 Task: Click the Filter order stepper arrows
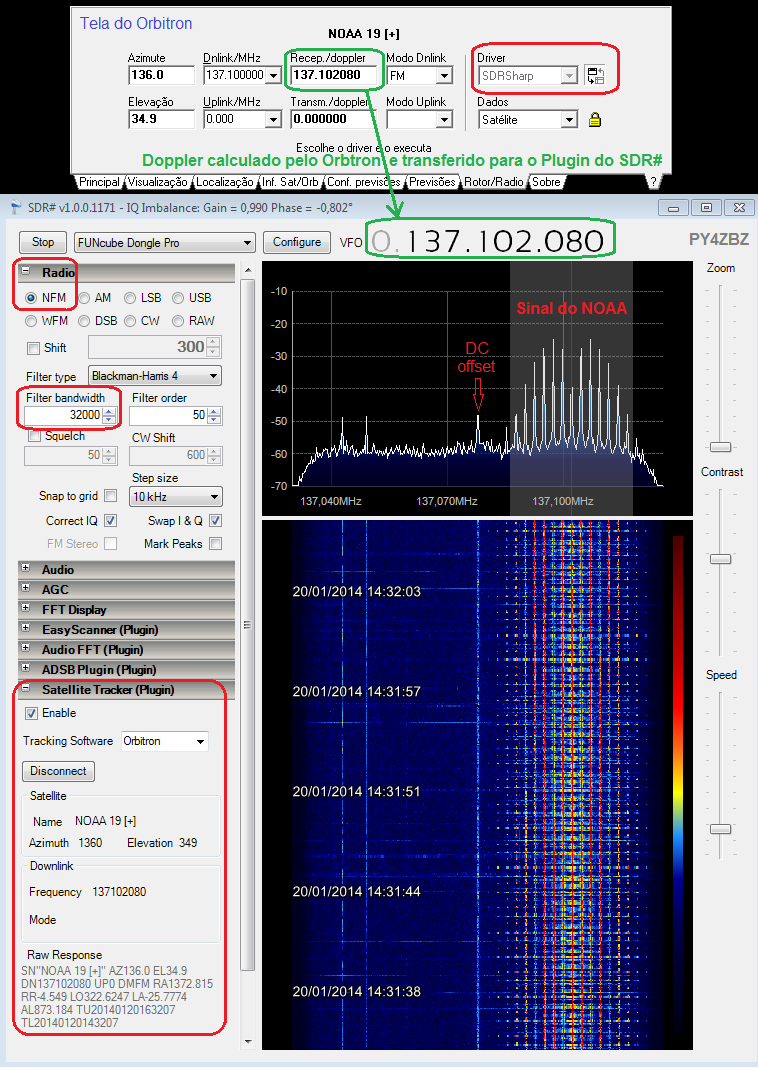point(215,415)
